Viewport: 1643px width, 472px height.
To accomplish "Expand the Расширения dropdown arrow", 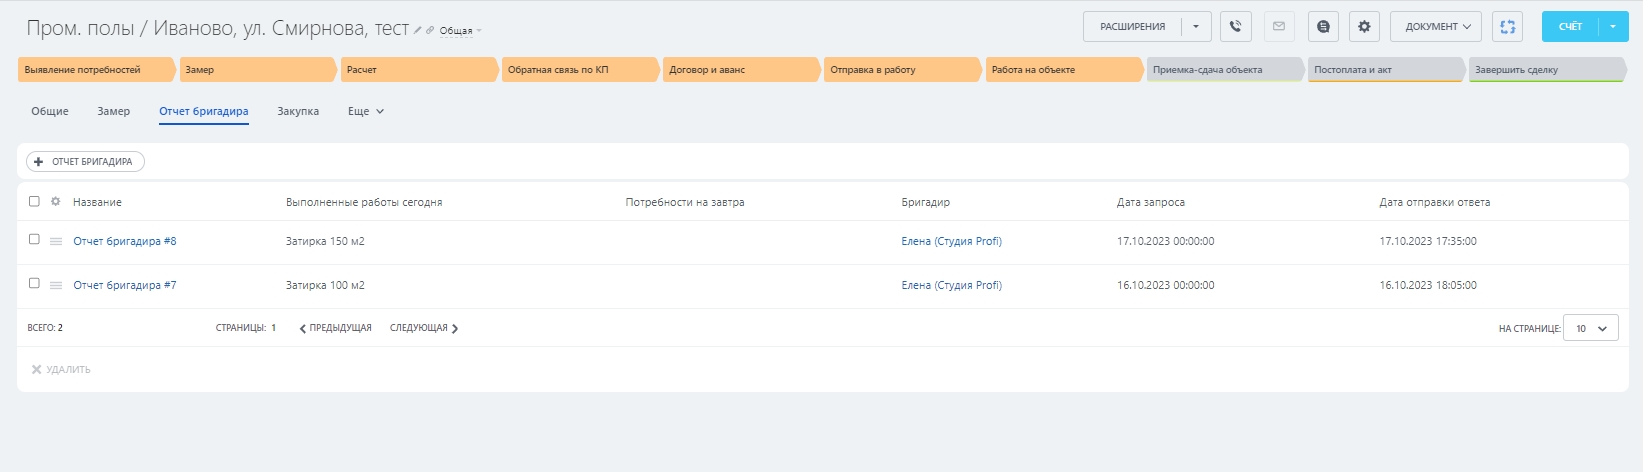I will 1196,27.
